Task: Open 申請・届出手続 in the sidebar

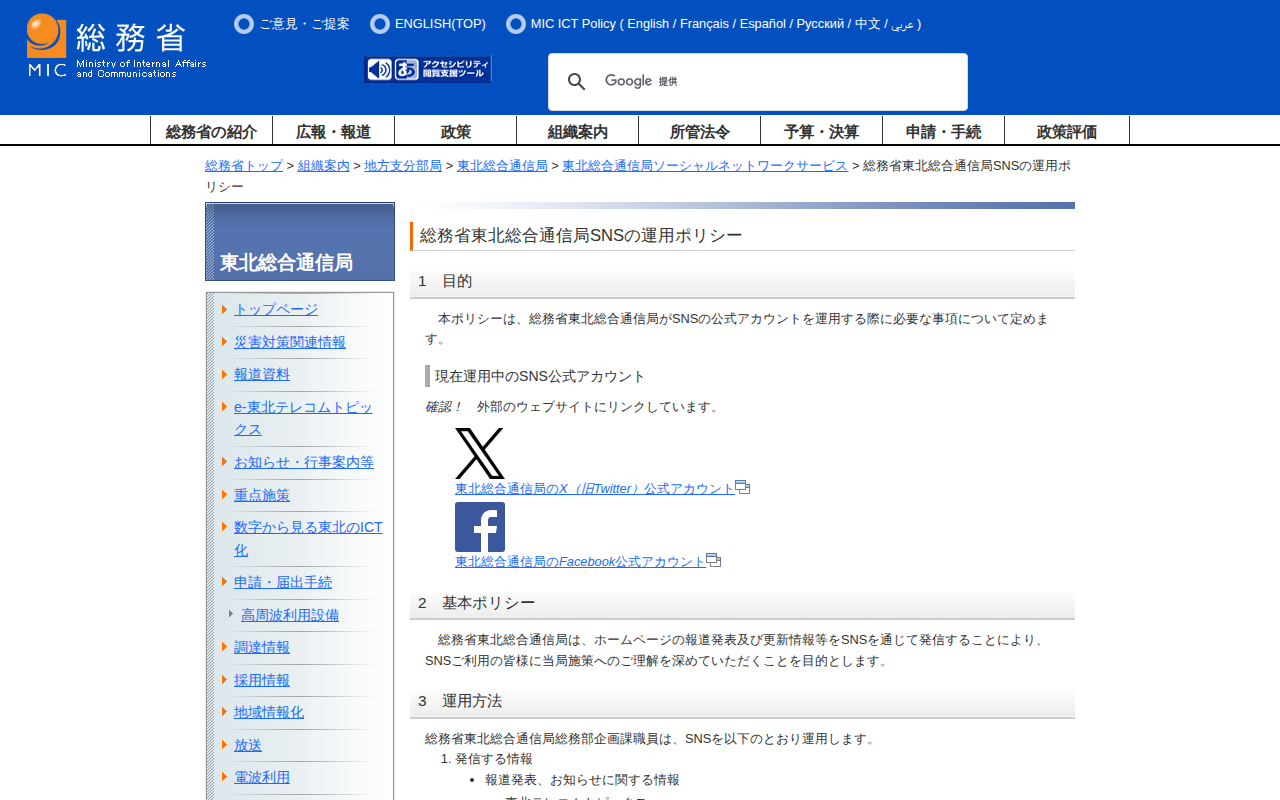Action: pyautogui.click(x=283, y=582)
